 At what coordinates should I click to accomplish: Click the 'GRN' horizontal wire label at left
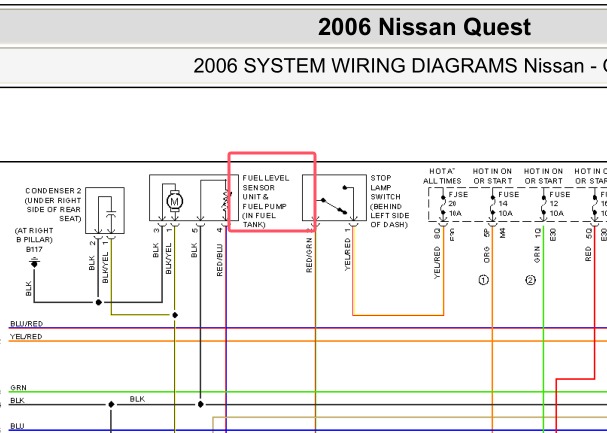(x=18, y=387)
